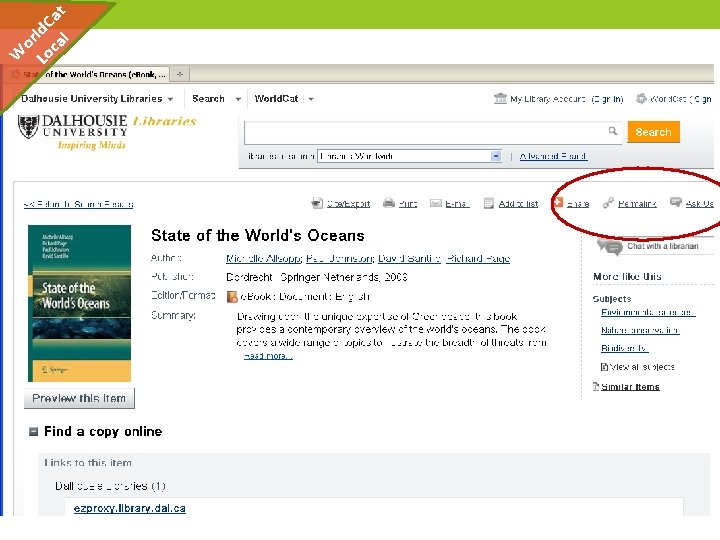
Task: Click Read more in summary
Action: 268,356
